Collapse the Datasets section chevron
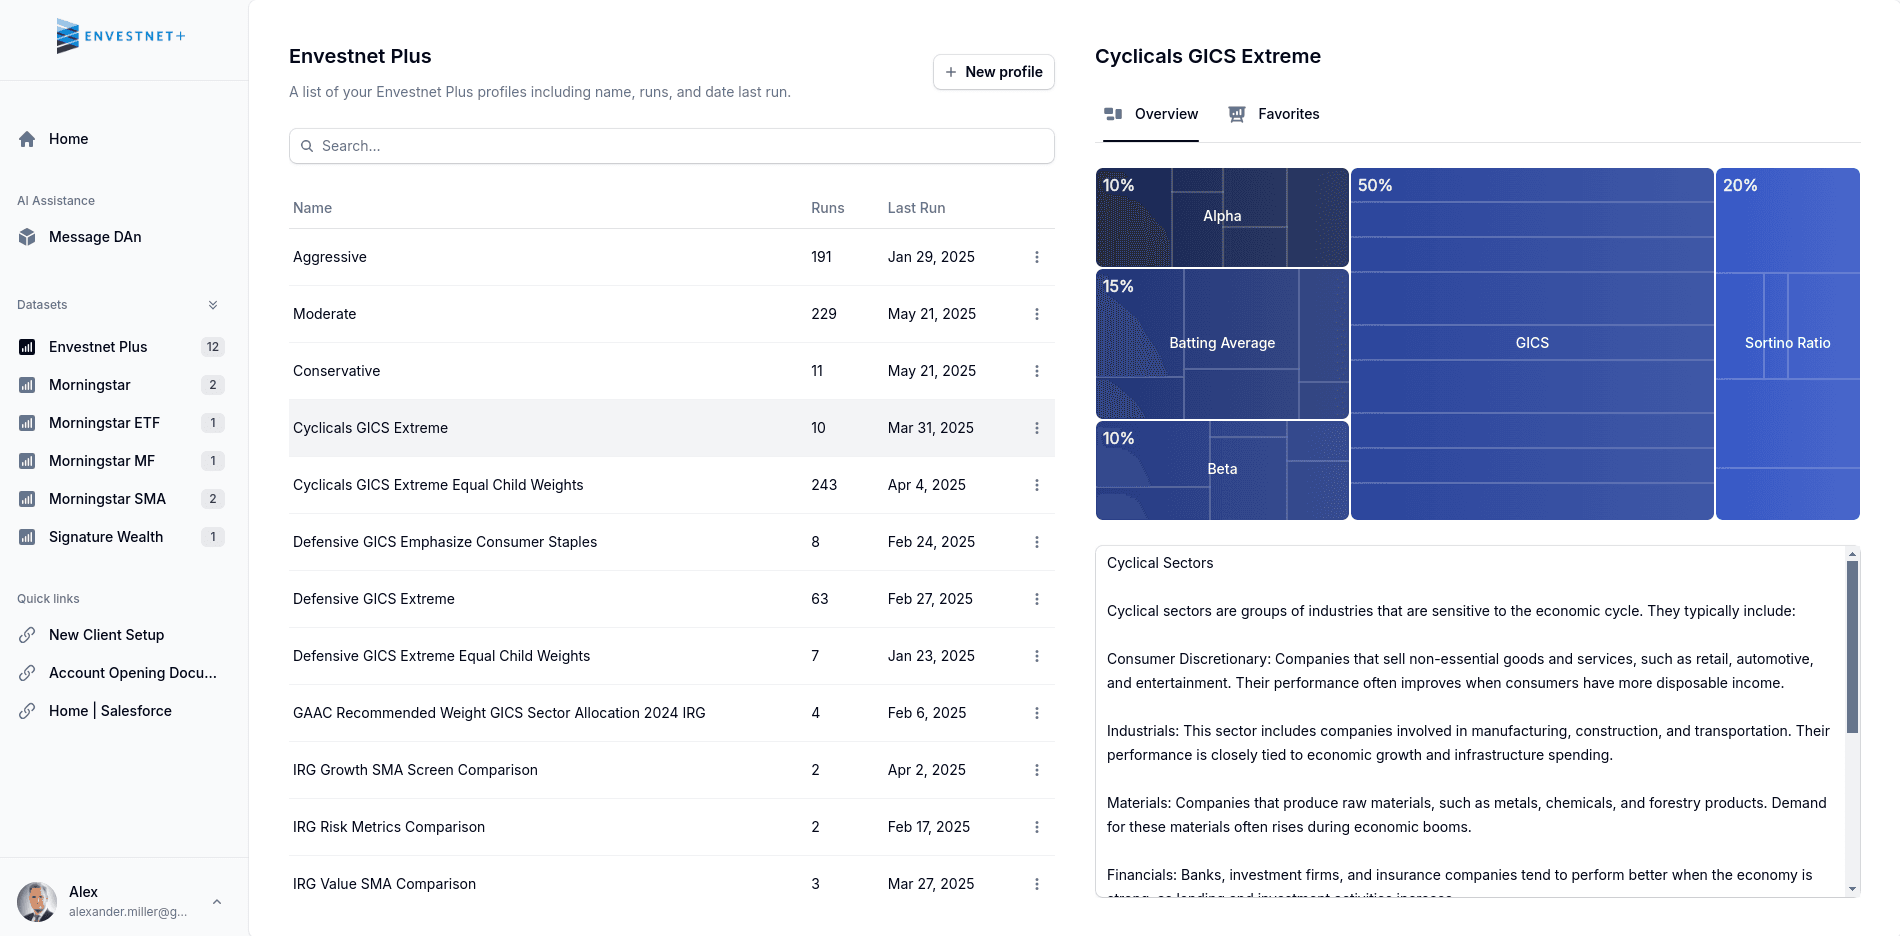Viewport: 1900px width, 936px height. [212, 304]
